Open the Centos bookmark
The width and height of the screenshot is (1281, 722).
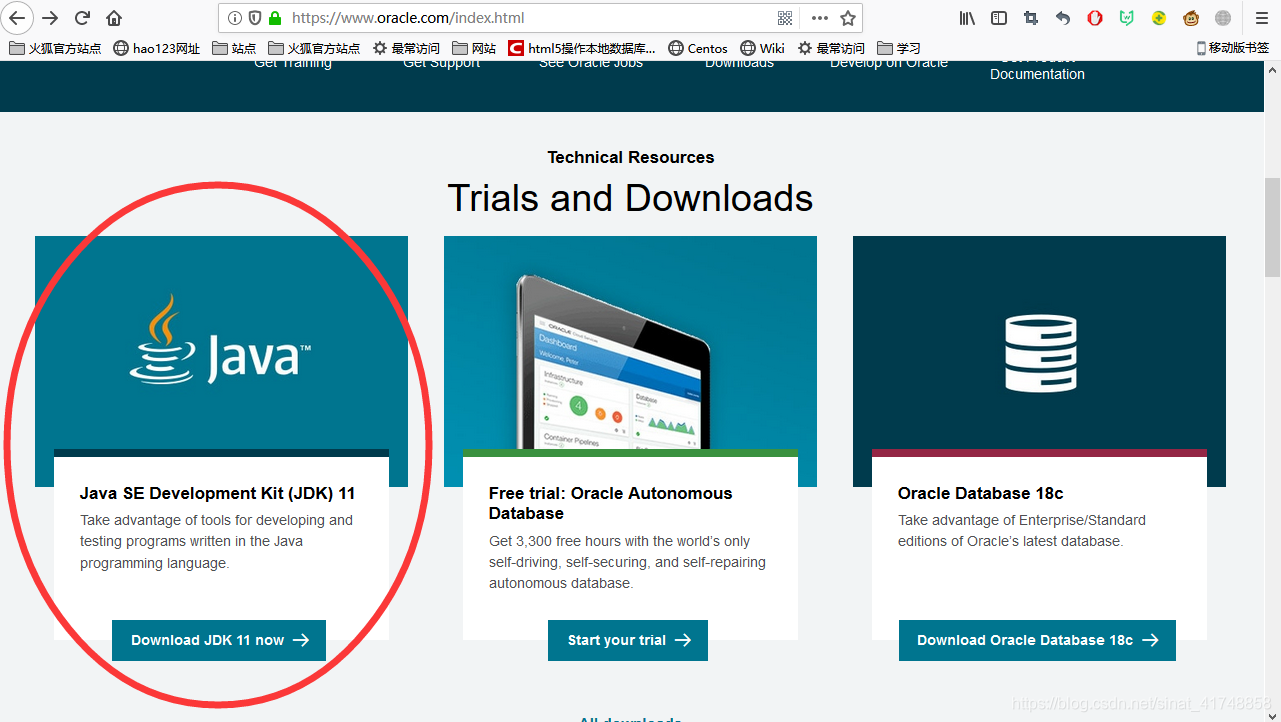(x=698, y=48)
